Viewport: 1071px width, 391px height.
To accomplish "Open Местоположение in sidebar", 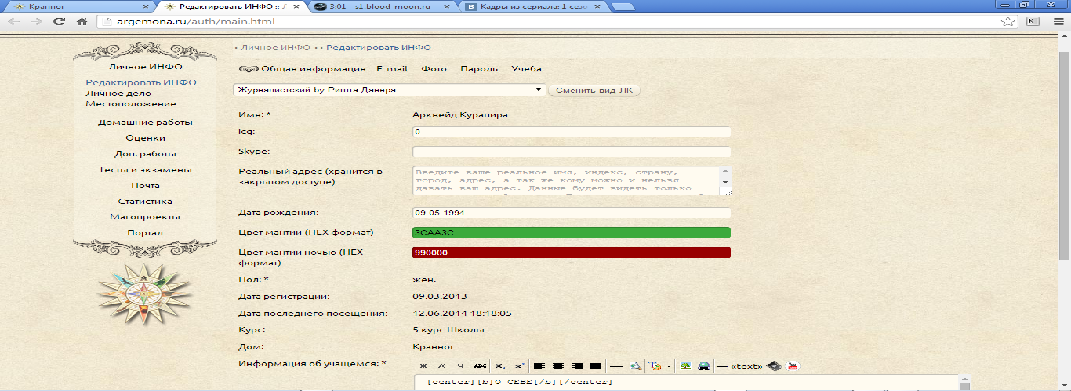I will click(130, 104).
